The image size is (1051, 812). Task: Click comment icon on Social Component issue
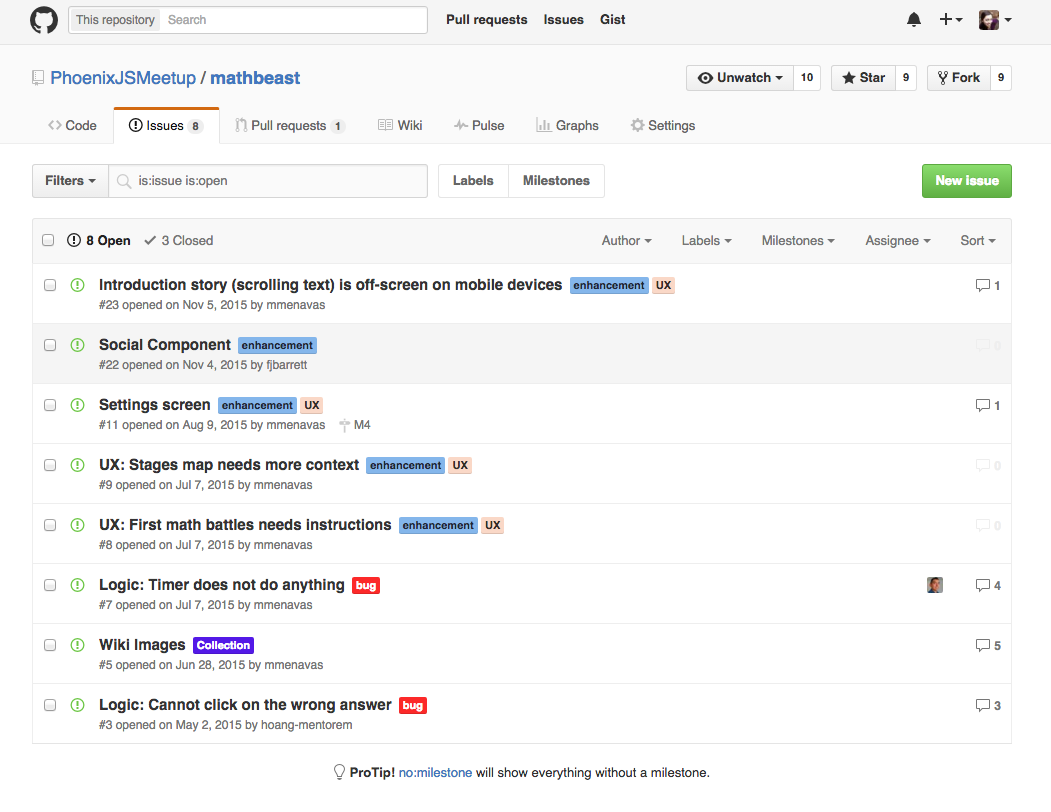click(983, 345)
